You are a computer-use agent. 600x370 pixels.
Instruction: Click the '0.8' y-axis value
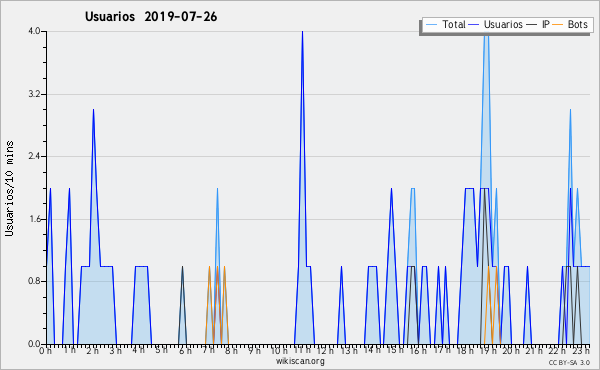tap(34, 282)
